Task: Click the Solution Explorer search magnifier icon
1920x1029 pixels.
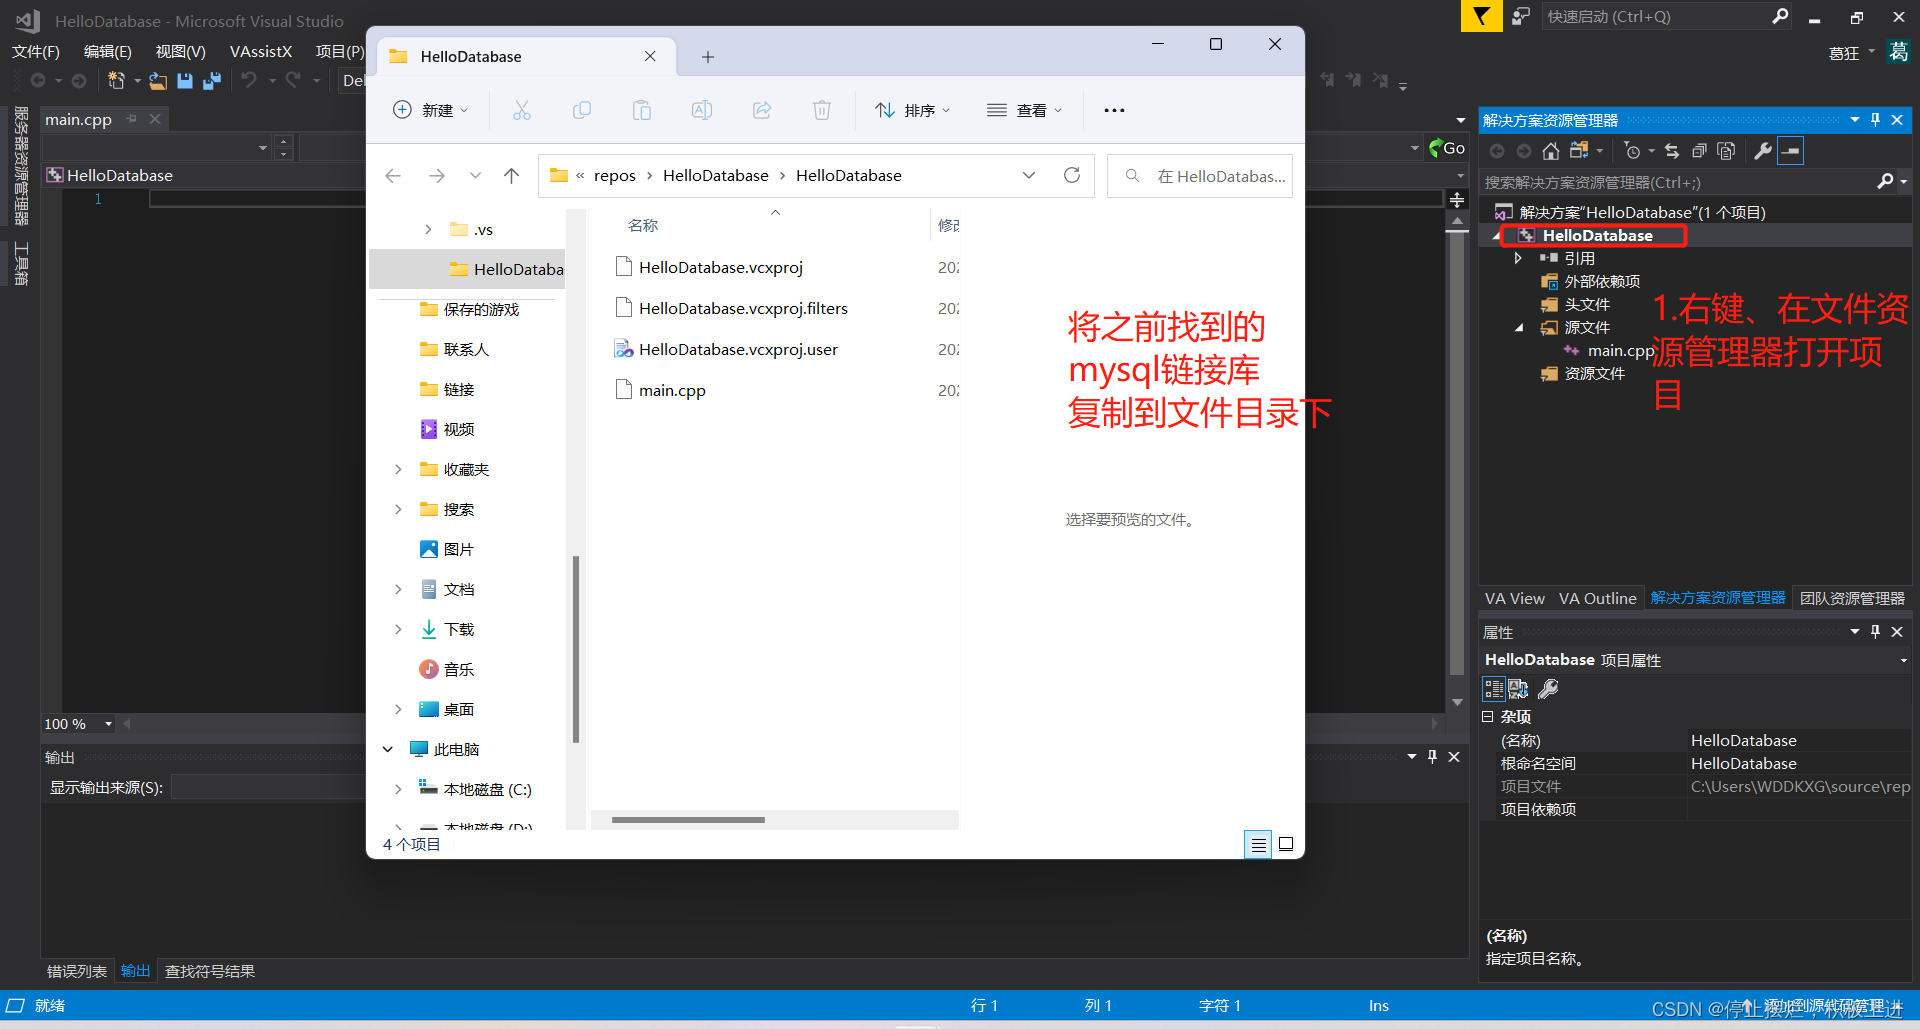Action: click(1885, 182)
